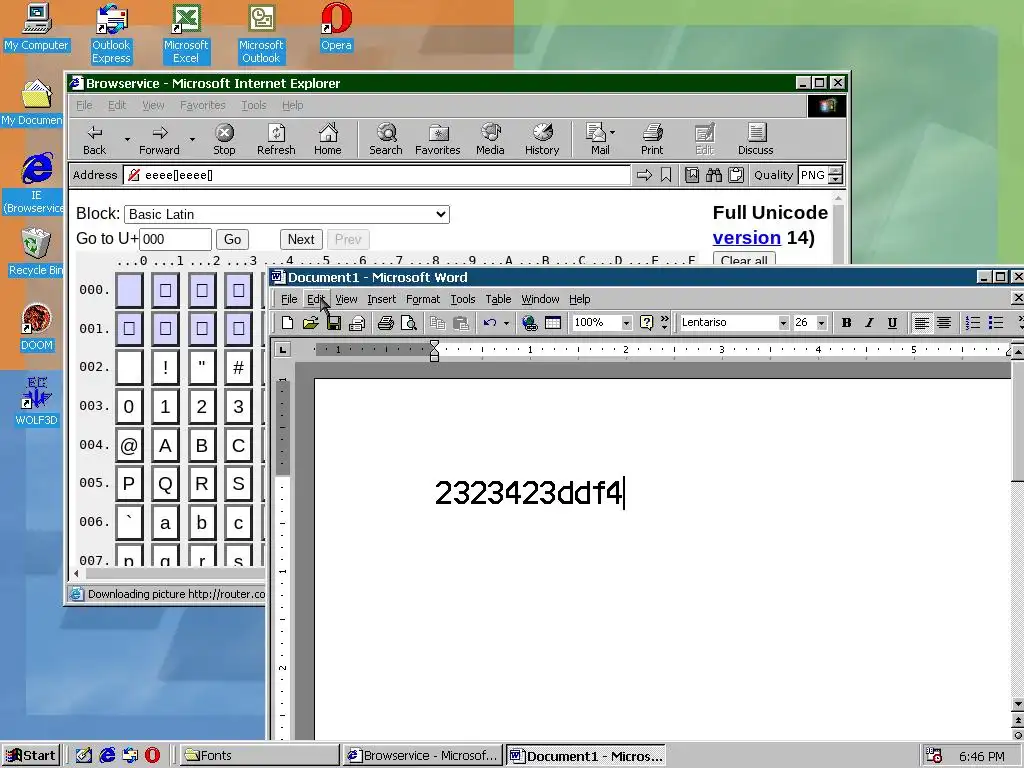Print the page from IE toolbar
Image resolution: width=1024 pixels, height=768 pixels.
[x=652, y=140]
